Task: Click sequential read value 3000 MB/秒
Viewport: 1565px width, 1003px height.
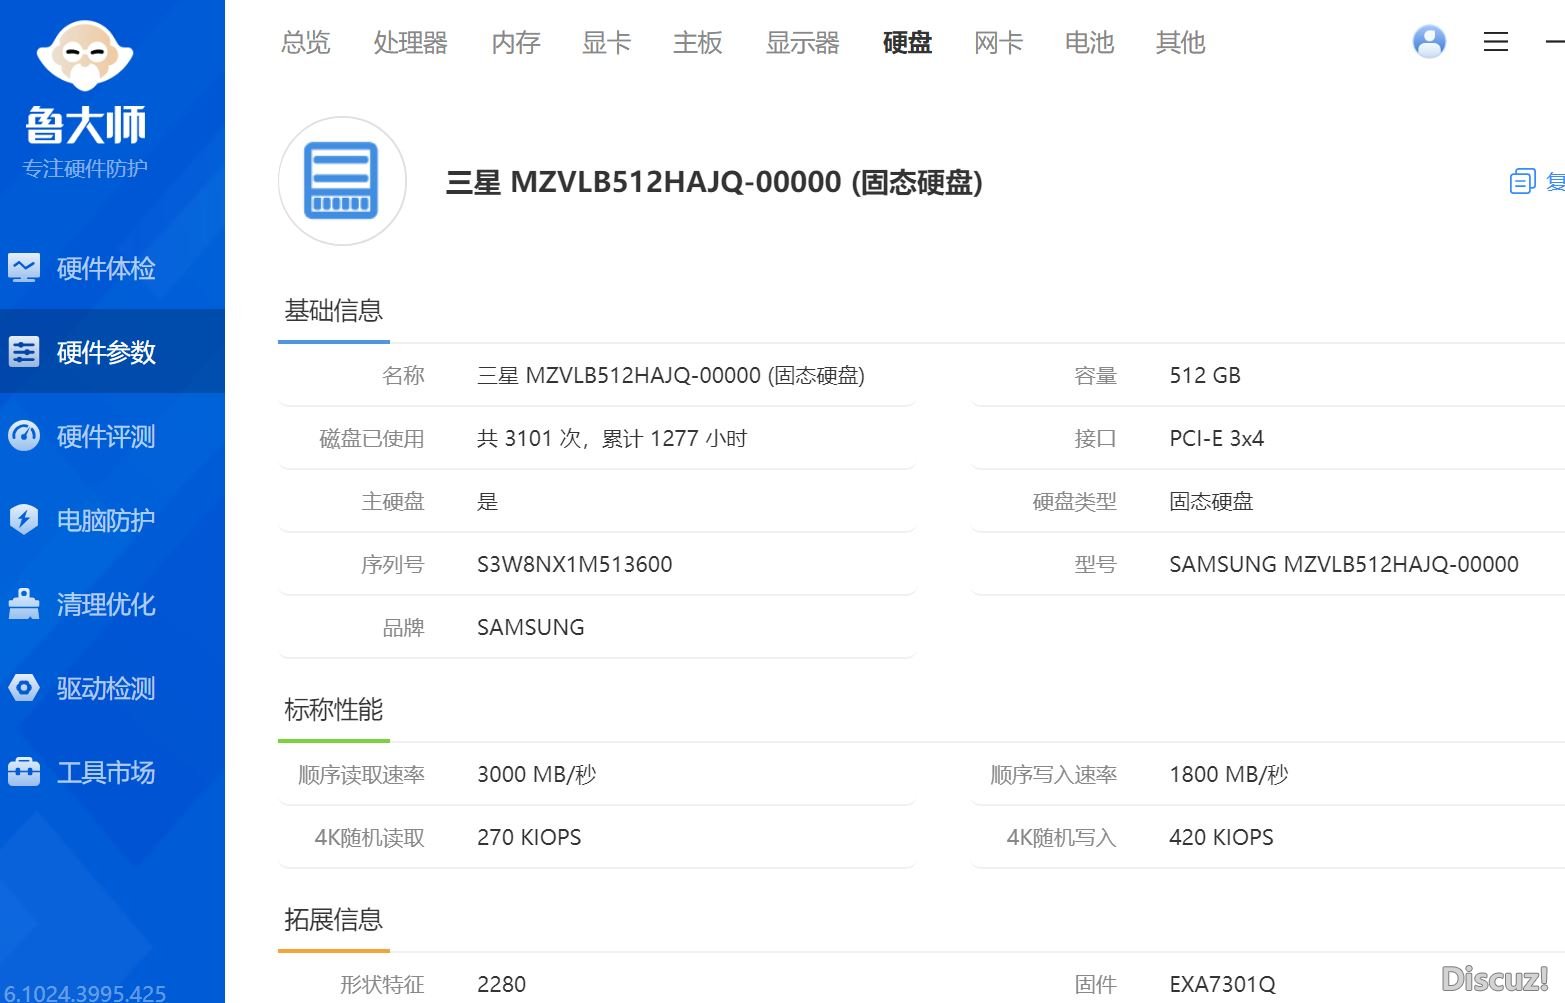Action: click(537, 774)
